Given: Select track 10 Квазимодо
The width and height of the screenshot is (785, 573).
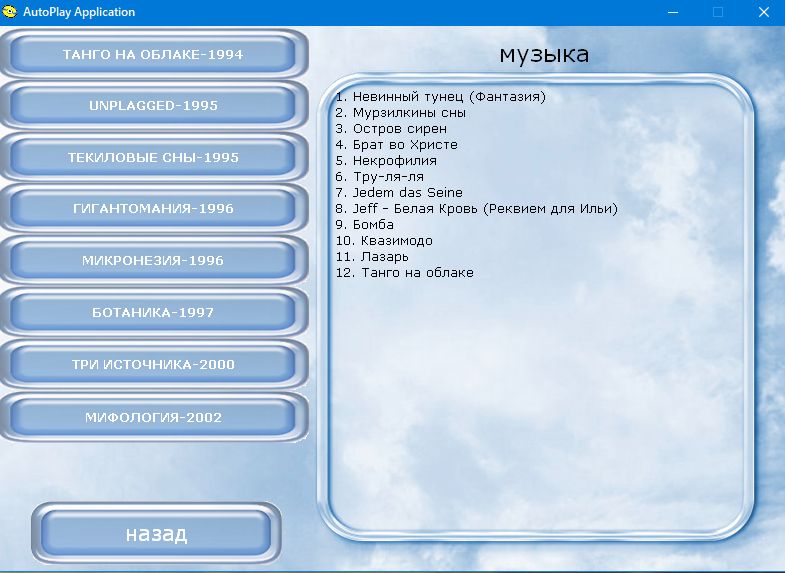Looking at the screenshot, I should pos(384,241).
